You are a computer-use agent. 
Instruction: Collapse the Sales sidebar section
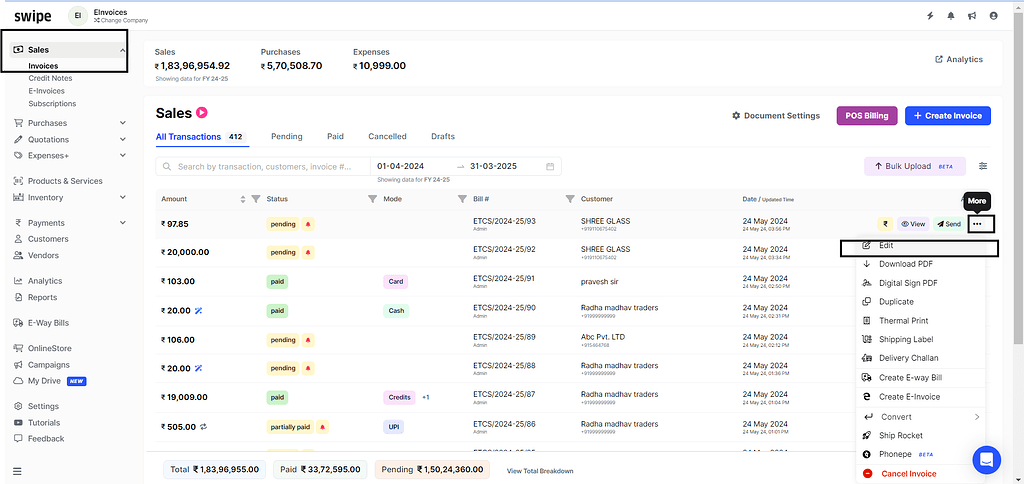point(122,50)
